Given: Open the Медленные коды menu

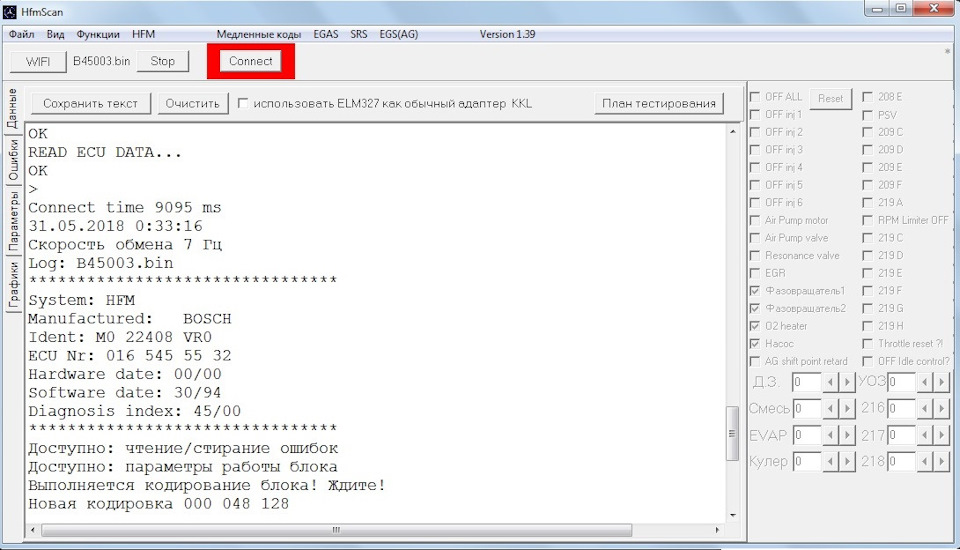Looking at the screenshot, I should pyautogui.click(x=258, y=34).
